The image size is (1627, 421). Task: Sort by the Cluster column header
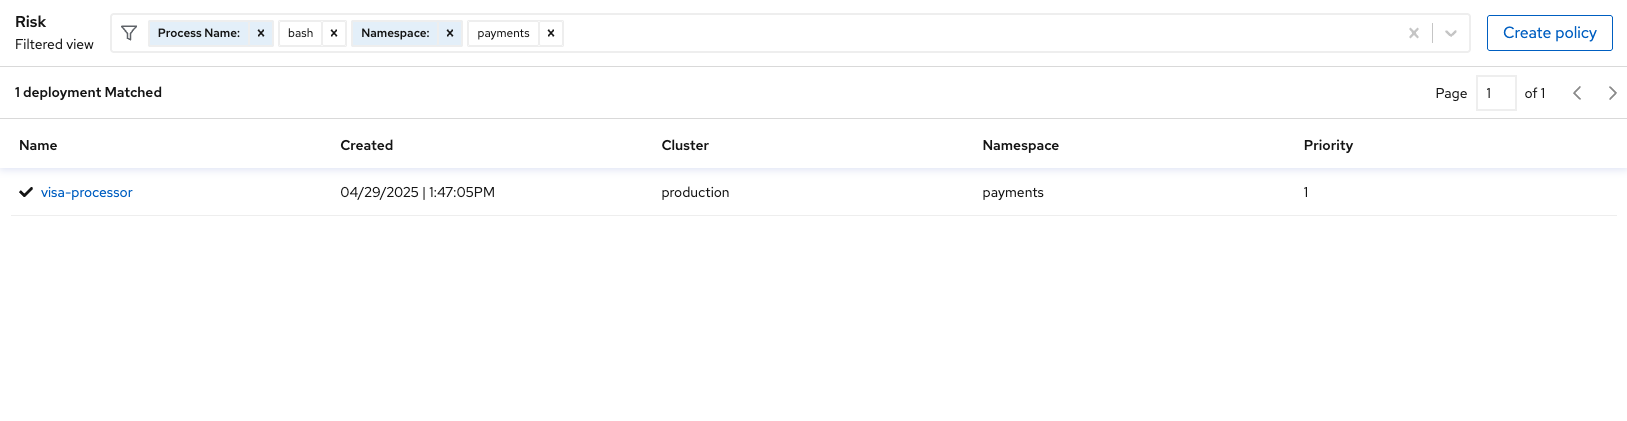[x=685, y=145]
